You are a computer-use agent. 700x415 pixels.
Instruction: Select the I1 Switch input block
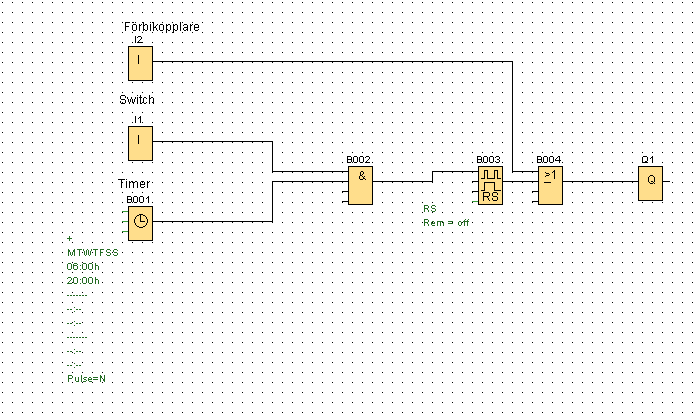tap(141, 143)
